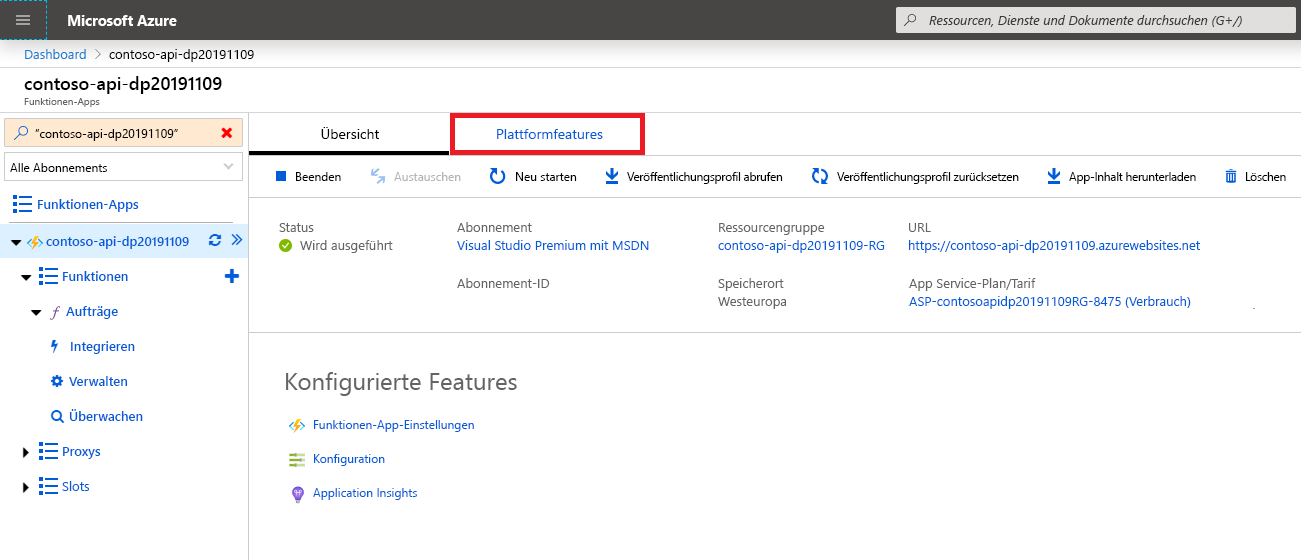Click the lightning function app icon in tree
Image resolution: width=1301 pixels, height=560 pixels.
click(34, 242)
